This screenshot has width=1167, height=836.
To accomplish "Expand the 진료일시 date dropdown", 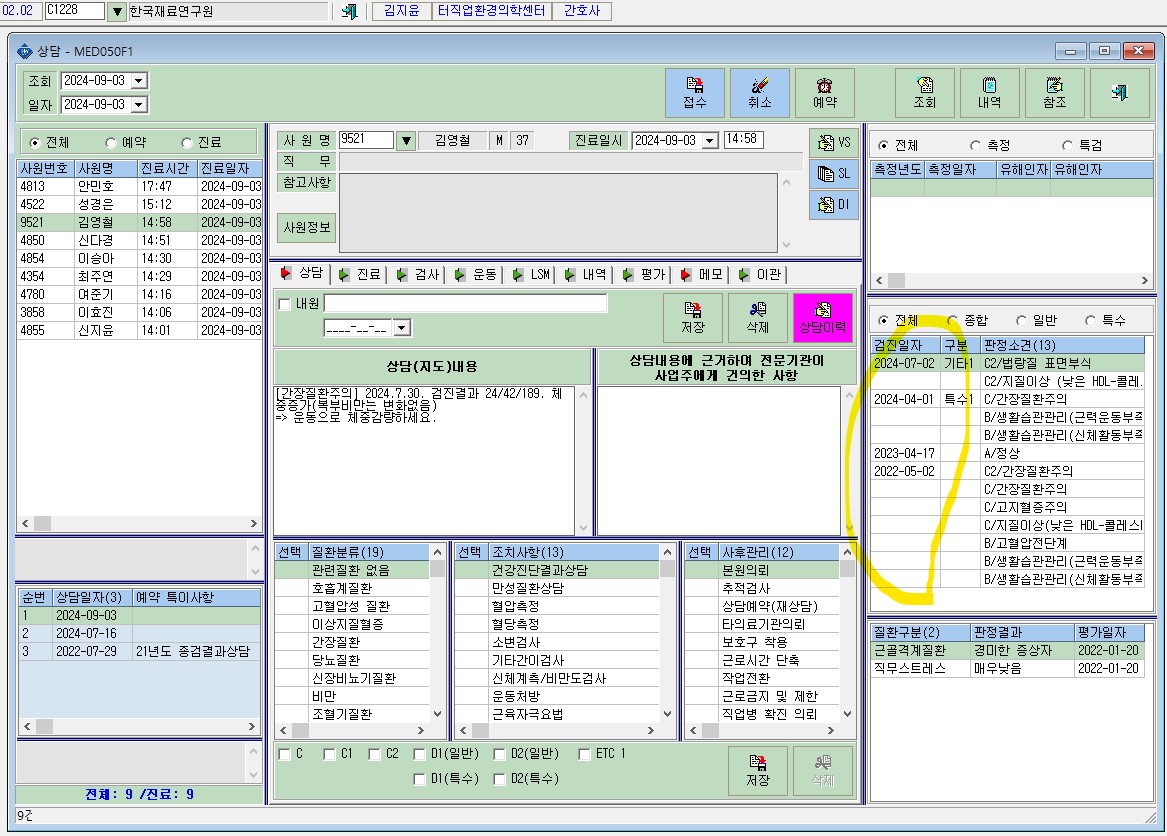I will tap(710, 141).
